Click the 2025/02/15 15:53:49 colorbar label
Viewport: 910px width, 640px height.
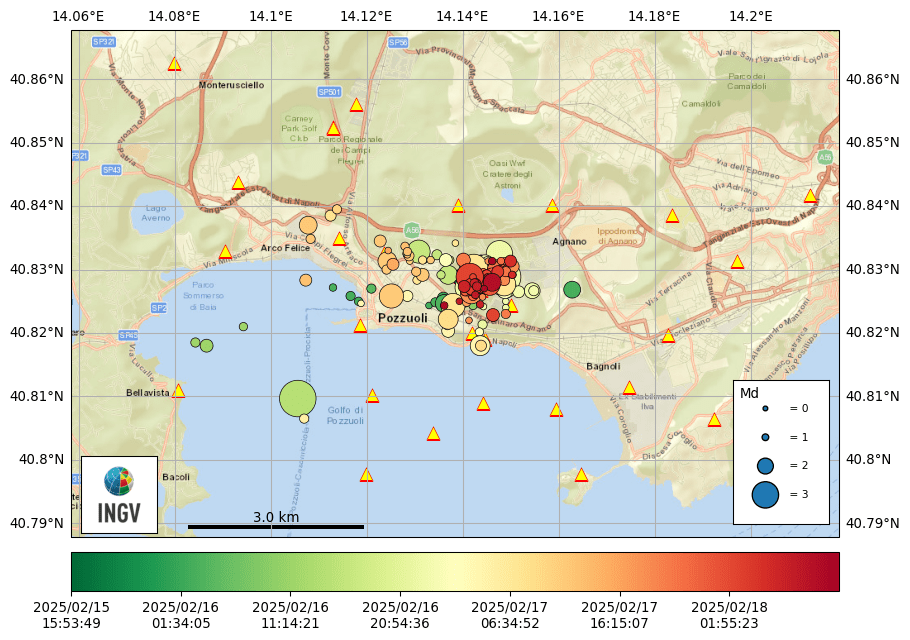[71, 615]
